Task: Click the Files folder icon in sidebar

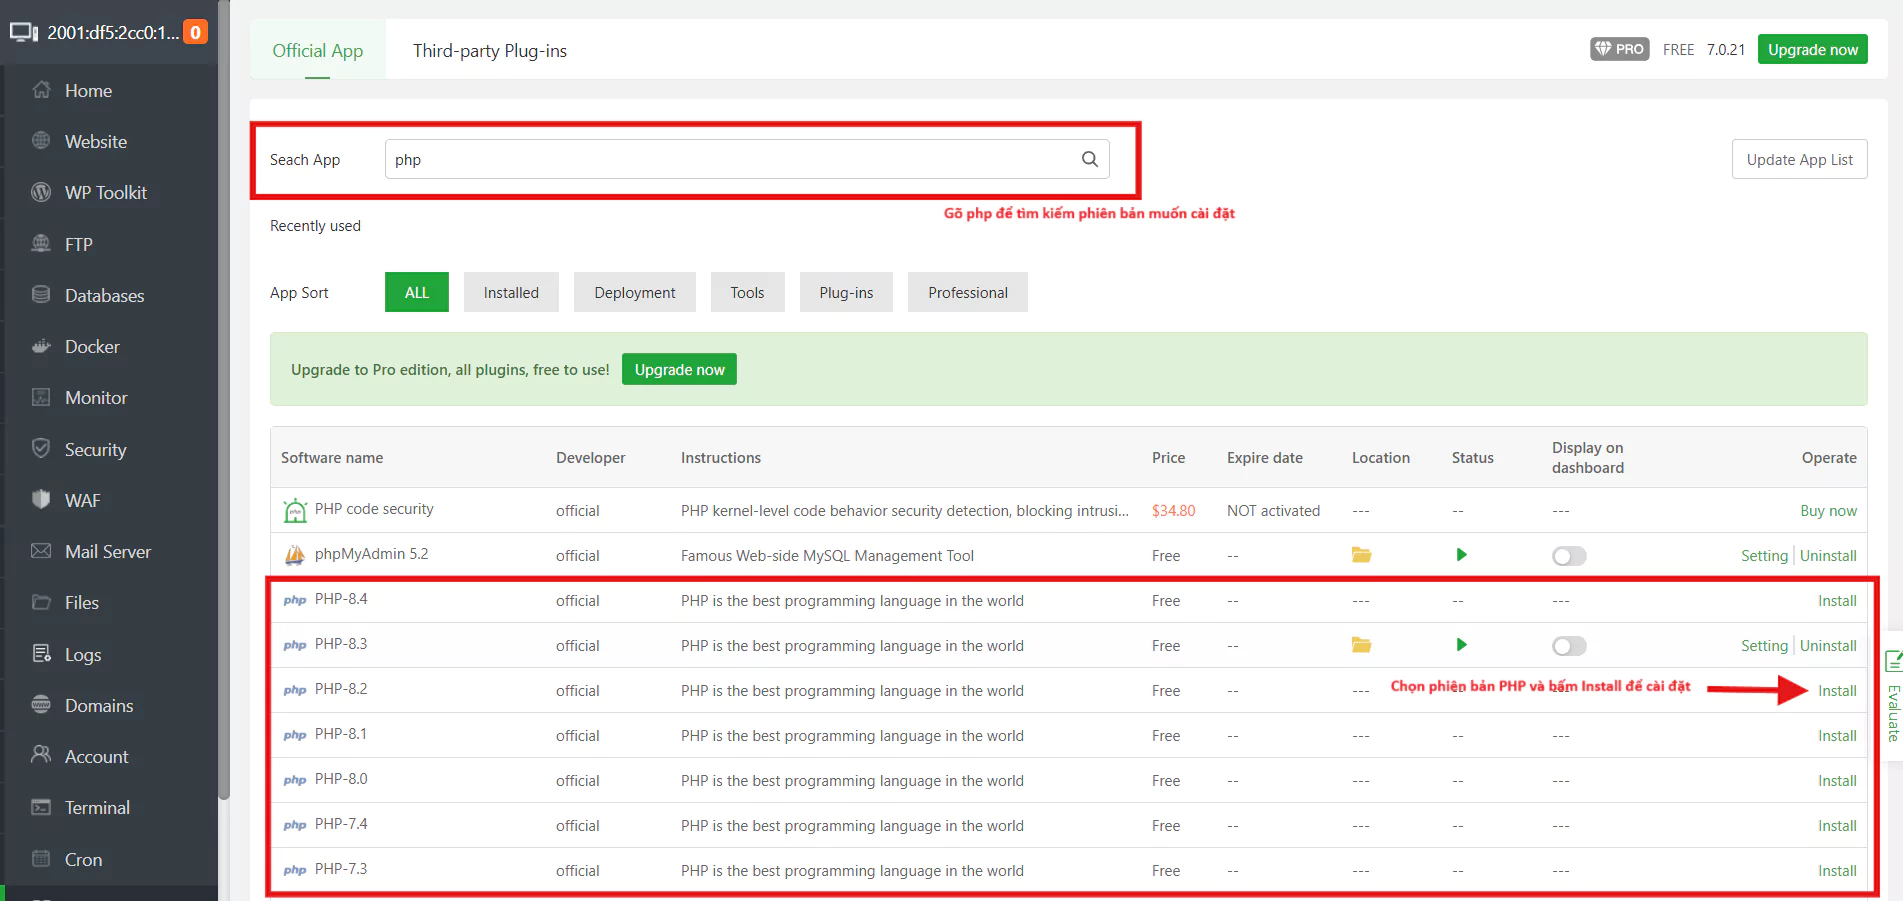Action: click(x=41, y=602)
